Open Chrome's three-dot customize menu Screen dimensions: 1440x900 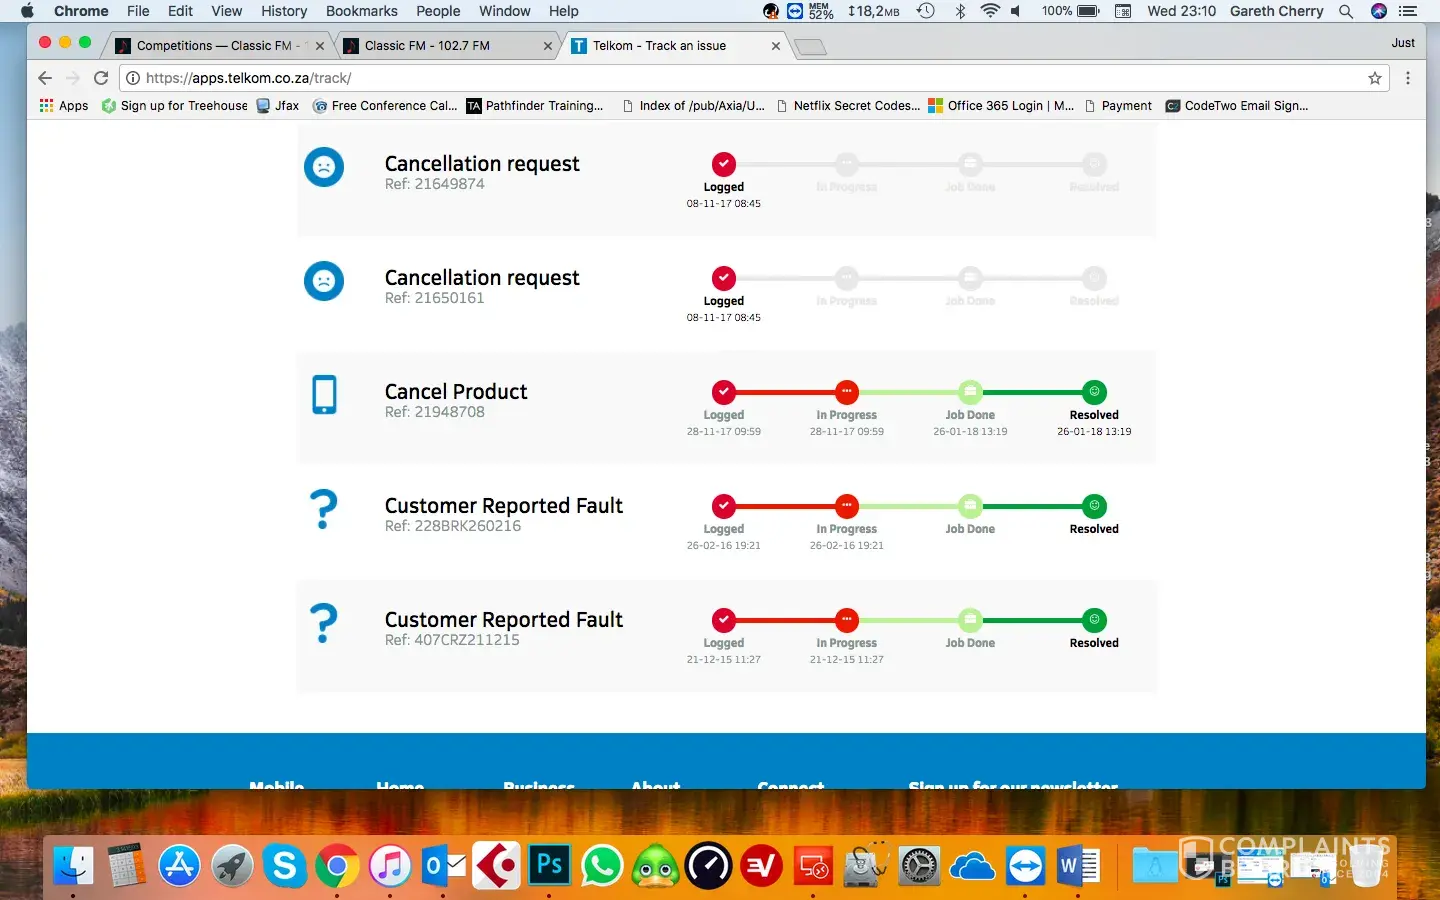coord(1408,78)
